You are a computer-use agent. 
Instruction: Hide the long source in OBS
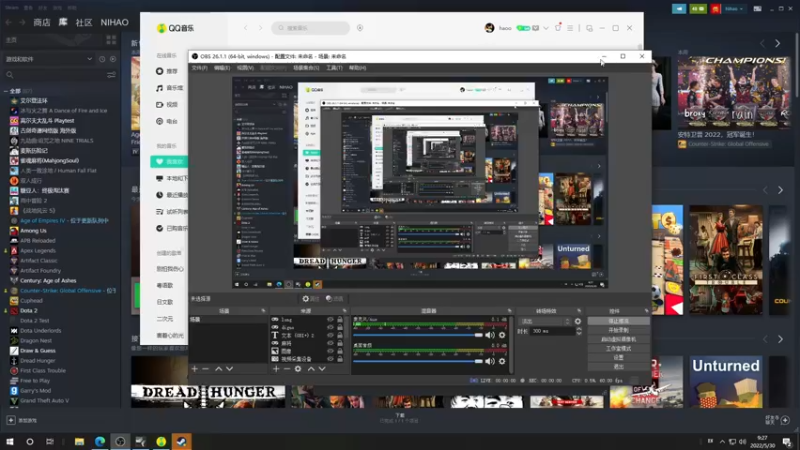tap(330, 320)
